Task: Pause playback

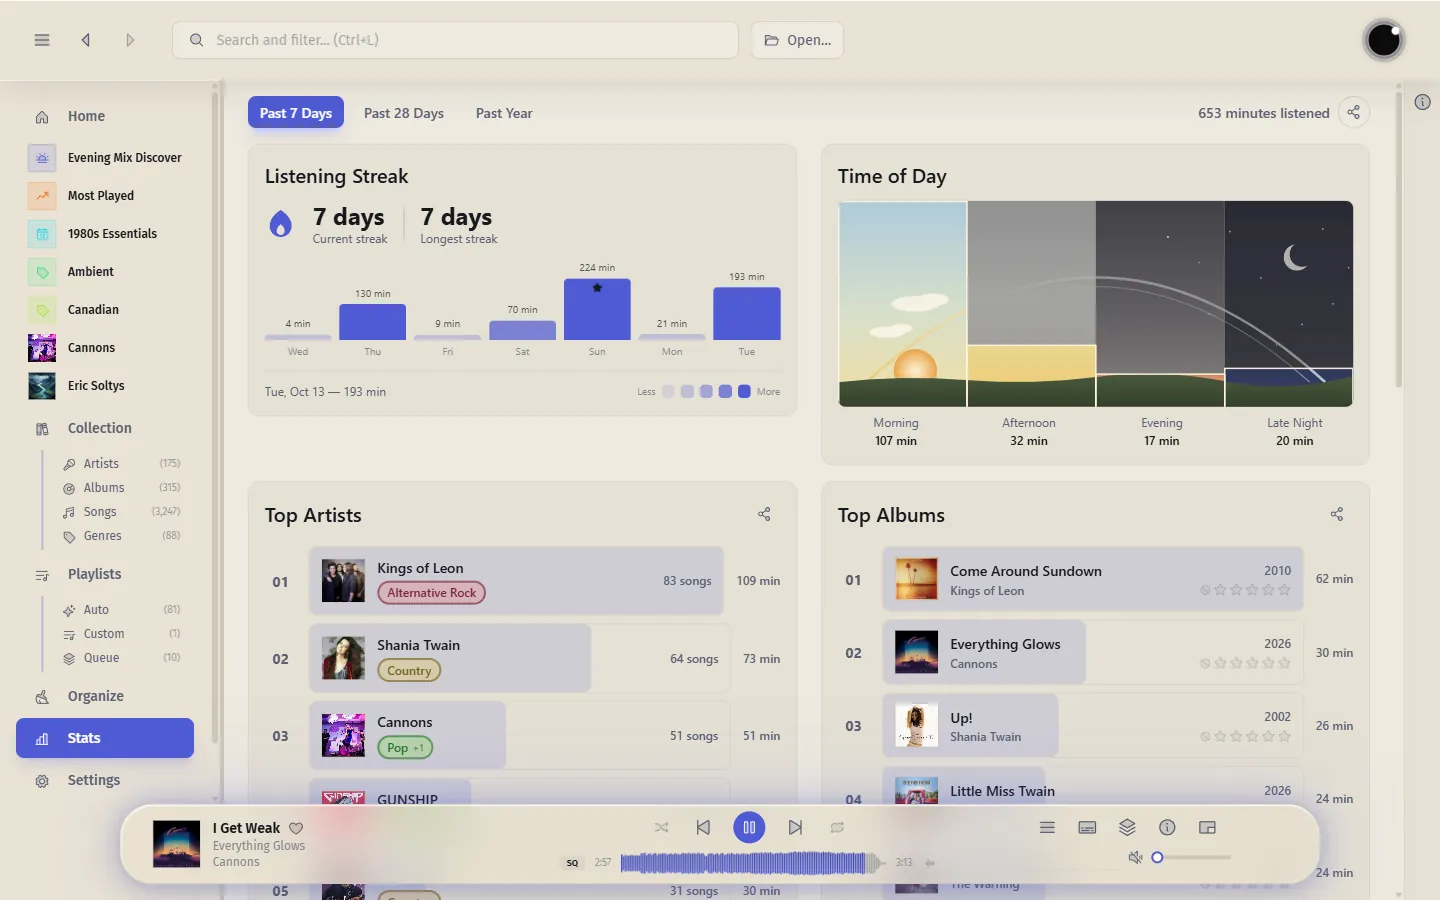Action: click(x=749, y=827)
